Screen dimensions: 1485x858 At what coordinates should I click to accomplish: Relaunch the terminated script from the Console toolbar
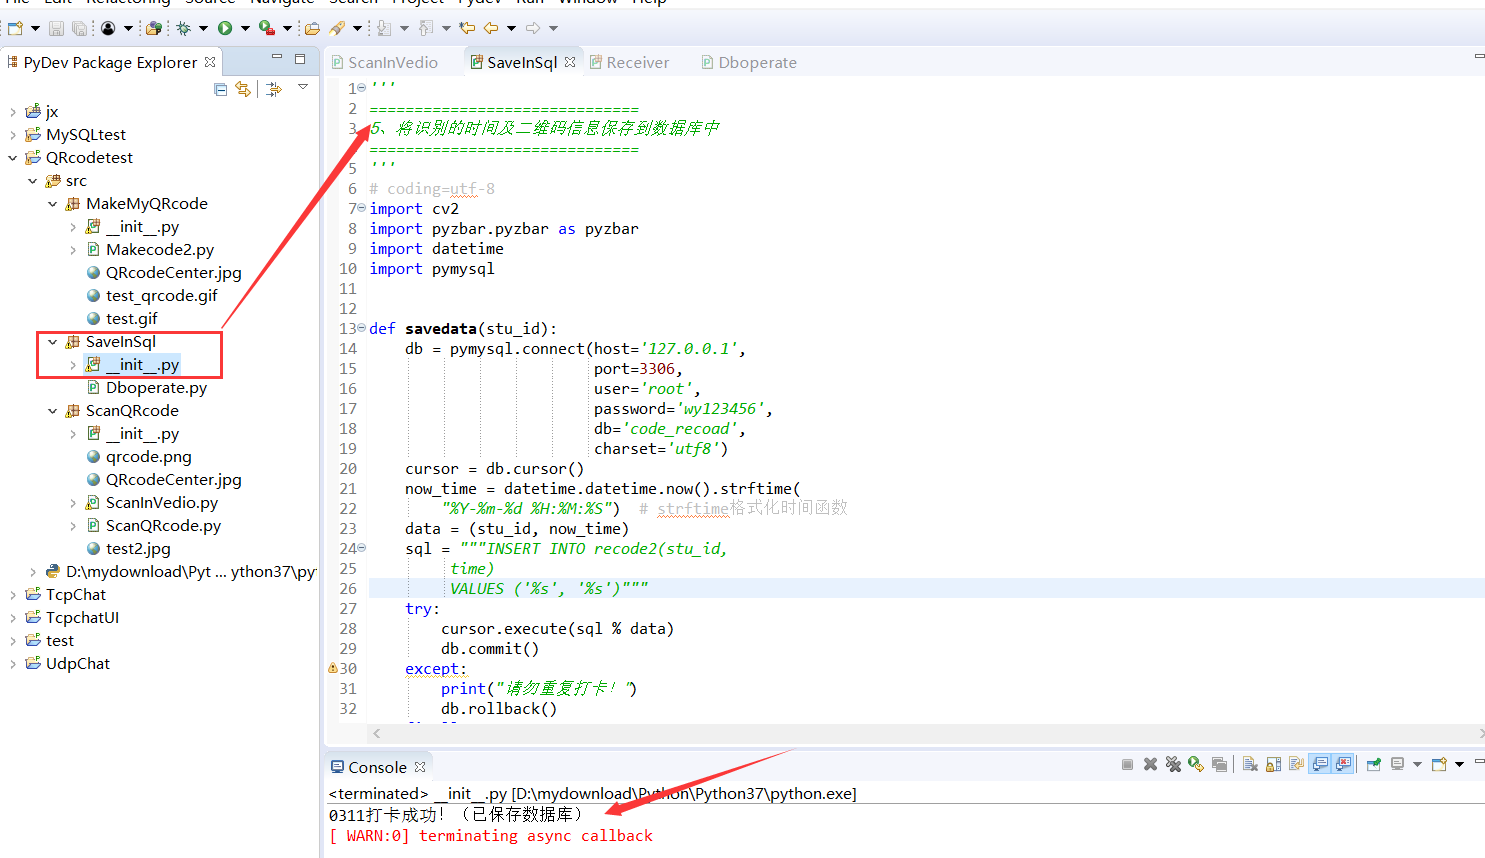pos(1195,763)
